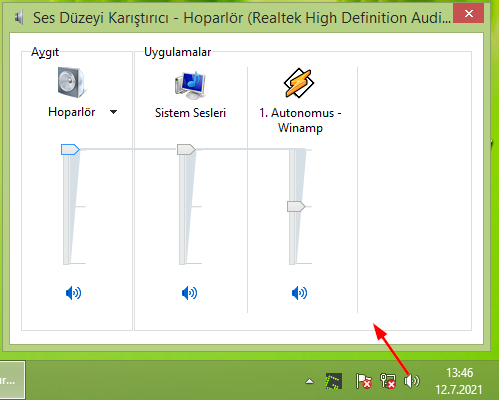Click the Sistem Sesleri computer icon
Image resolution: width=499 pixels, height=400 pixels.
[x=190, y=85]
